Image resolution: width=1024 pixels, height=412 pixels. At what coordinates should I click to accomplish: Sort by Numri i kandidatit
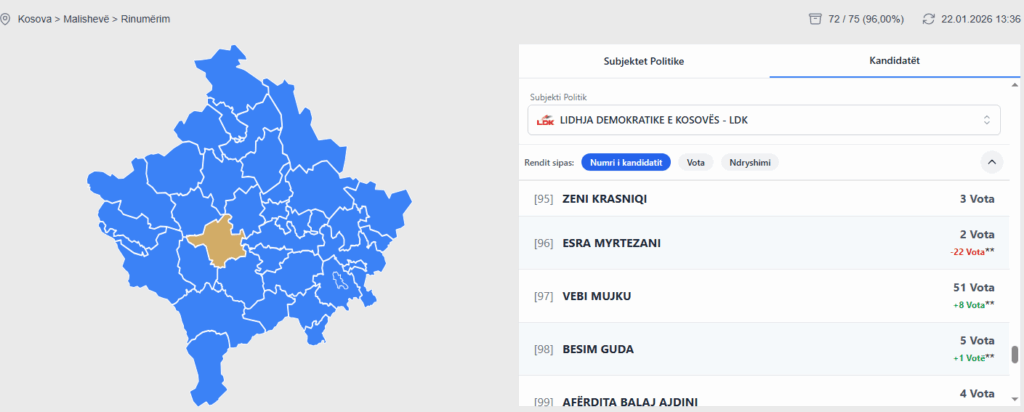(626, 161)
